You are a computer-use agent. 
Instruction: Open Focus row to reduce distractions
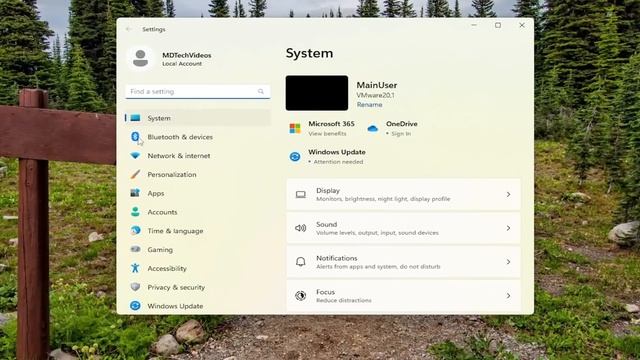(403, 296)
